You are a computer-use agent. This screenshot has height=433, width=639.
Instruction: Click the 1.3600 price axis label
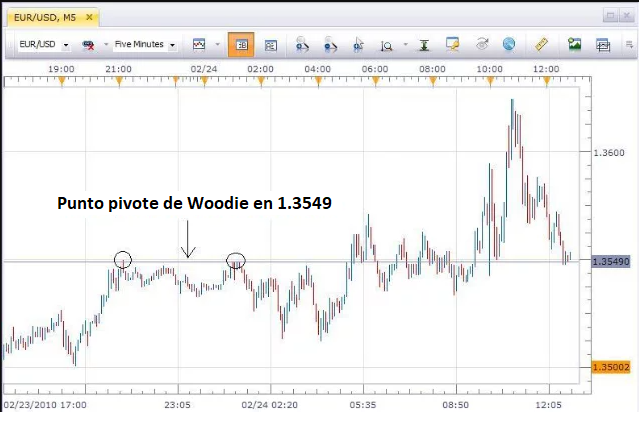(608, 153)
